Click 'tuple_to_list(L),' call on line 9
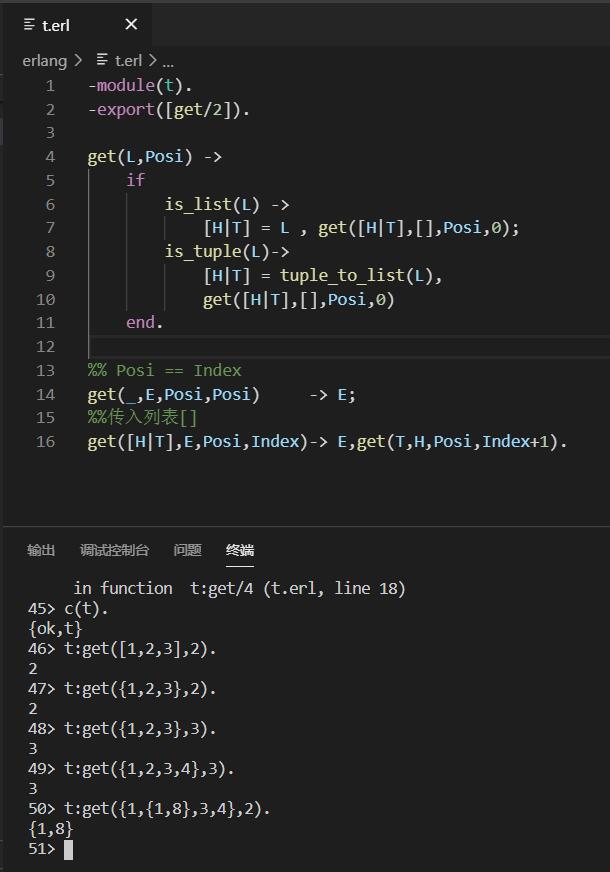This screenshot has height=872, width=610. click(361, 275)
